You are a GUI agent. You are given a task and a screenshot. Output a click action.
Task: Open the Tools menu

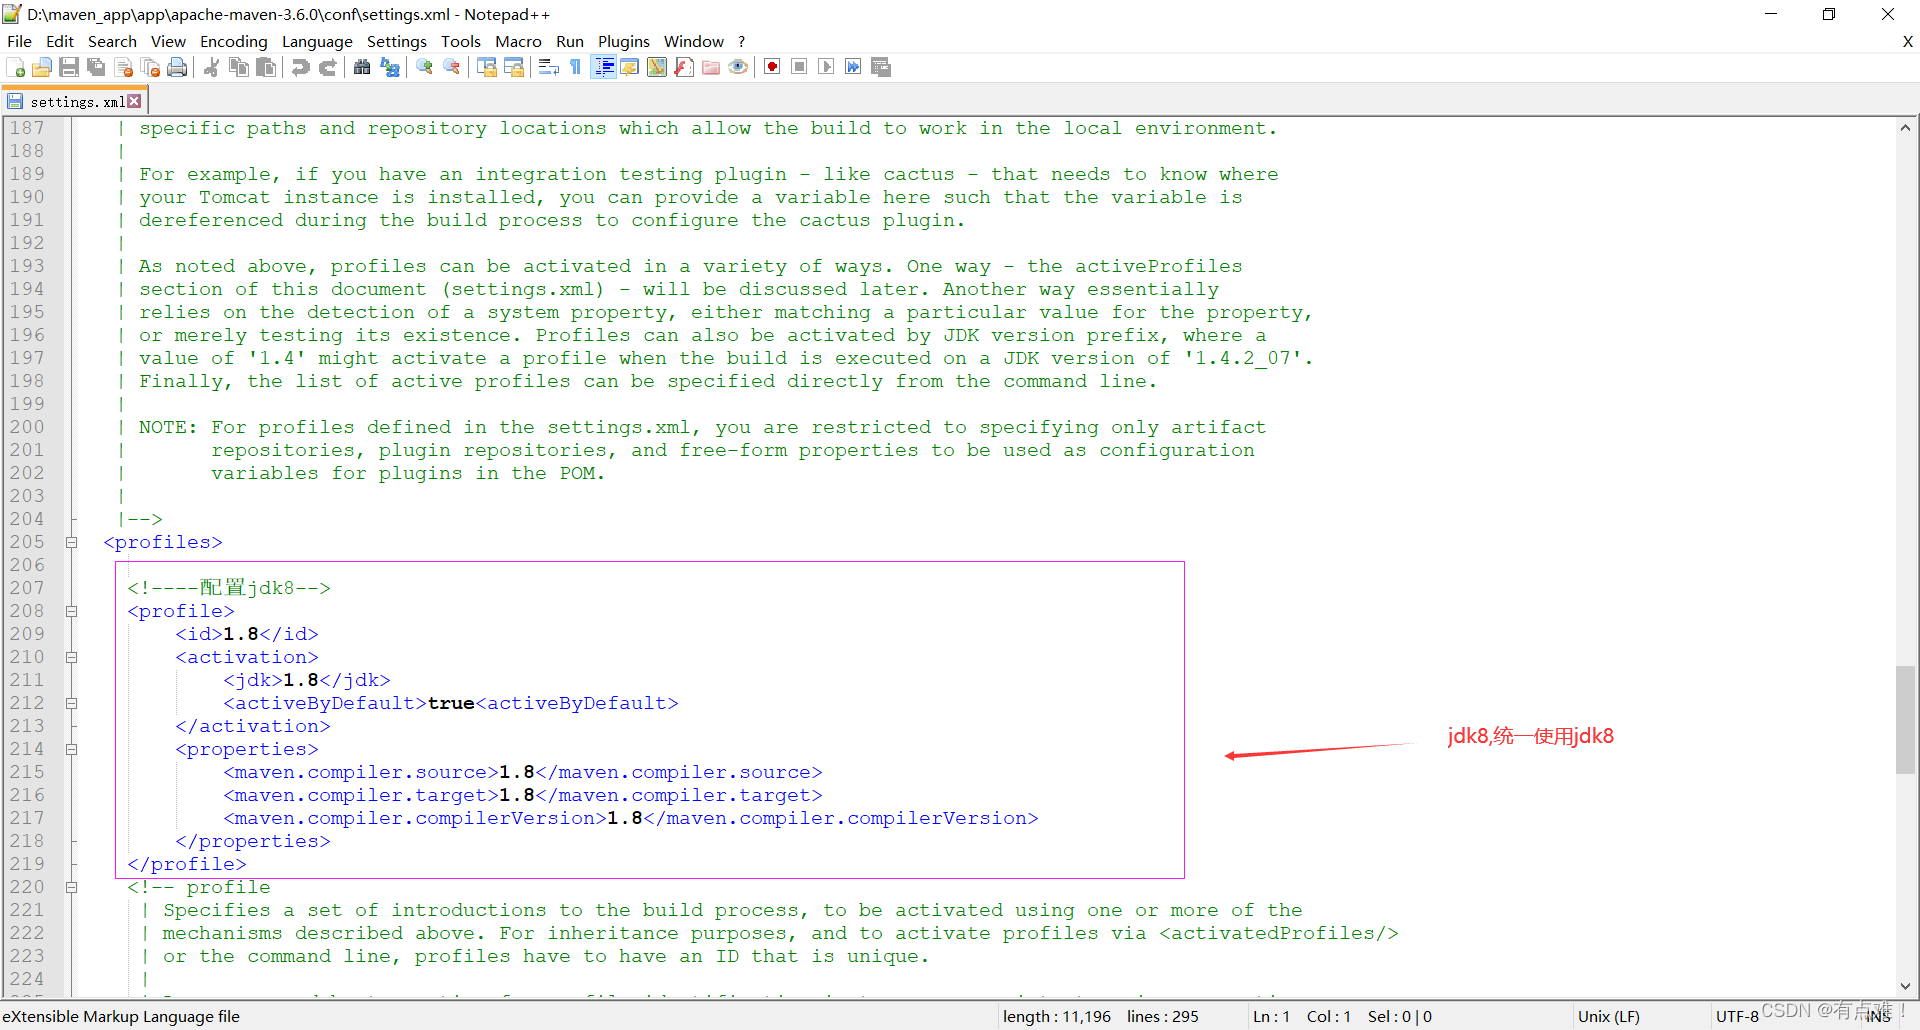[x=461, y=41]
